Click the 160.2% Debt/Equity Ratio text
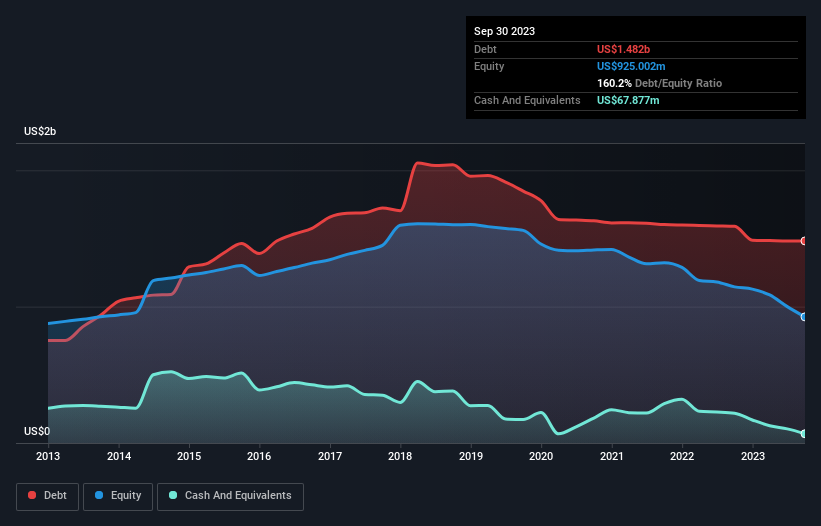821x526 pixels. (x=659, y=84)
